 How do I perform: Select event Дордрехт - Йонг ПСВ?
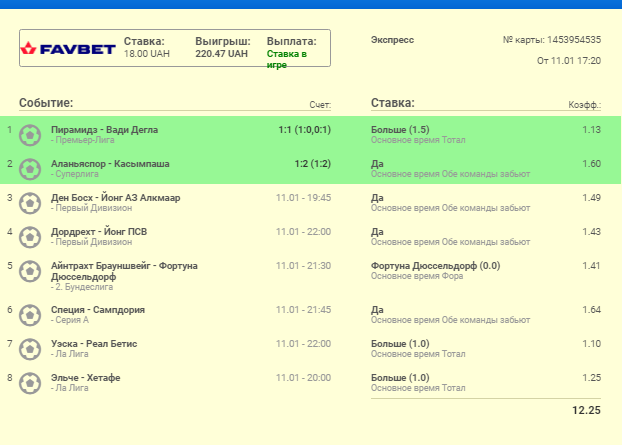tap(99, 232)
